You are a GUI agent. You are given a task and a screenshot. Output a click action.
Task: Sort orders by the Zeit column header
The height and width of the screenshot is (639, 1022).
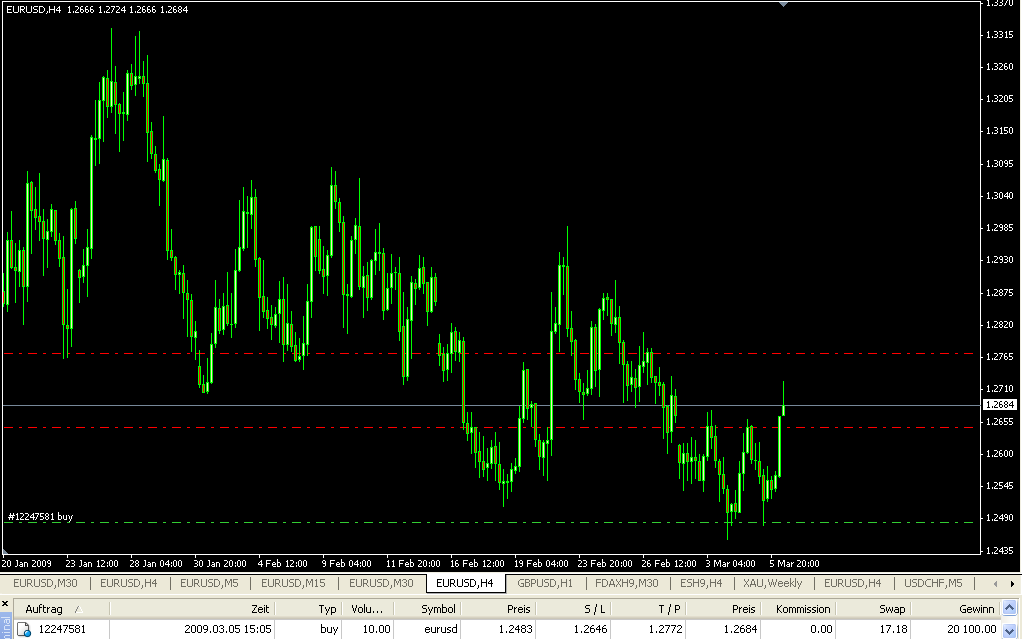[x=193, y=609]
